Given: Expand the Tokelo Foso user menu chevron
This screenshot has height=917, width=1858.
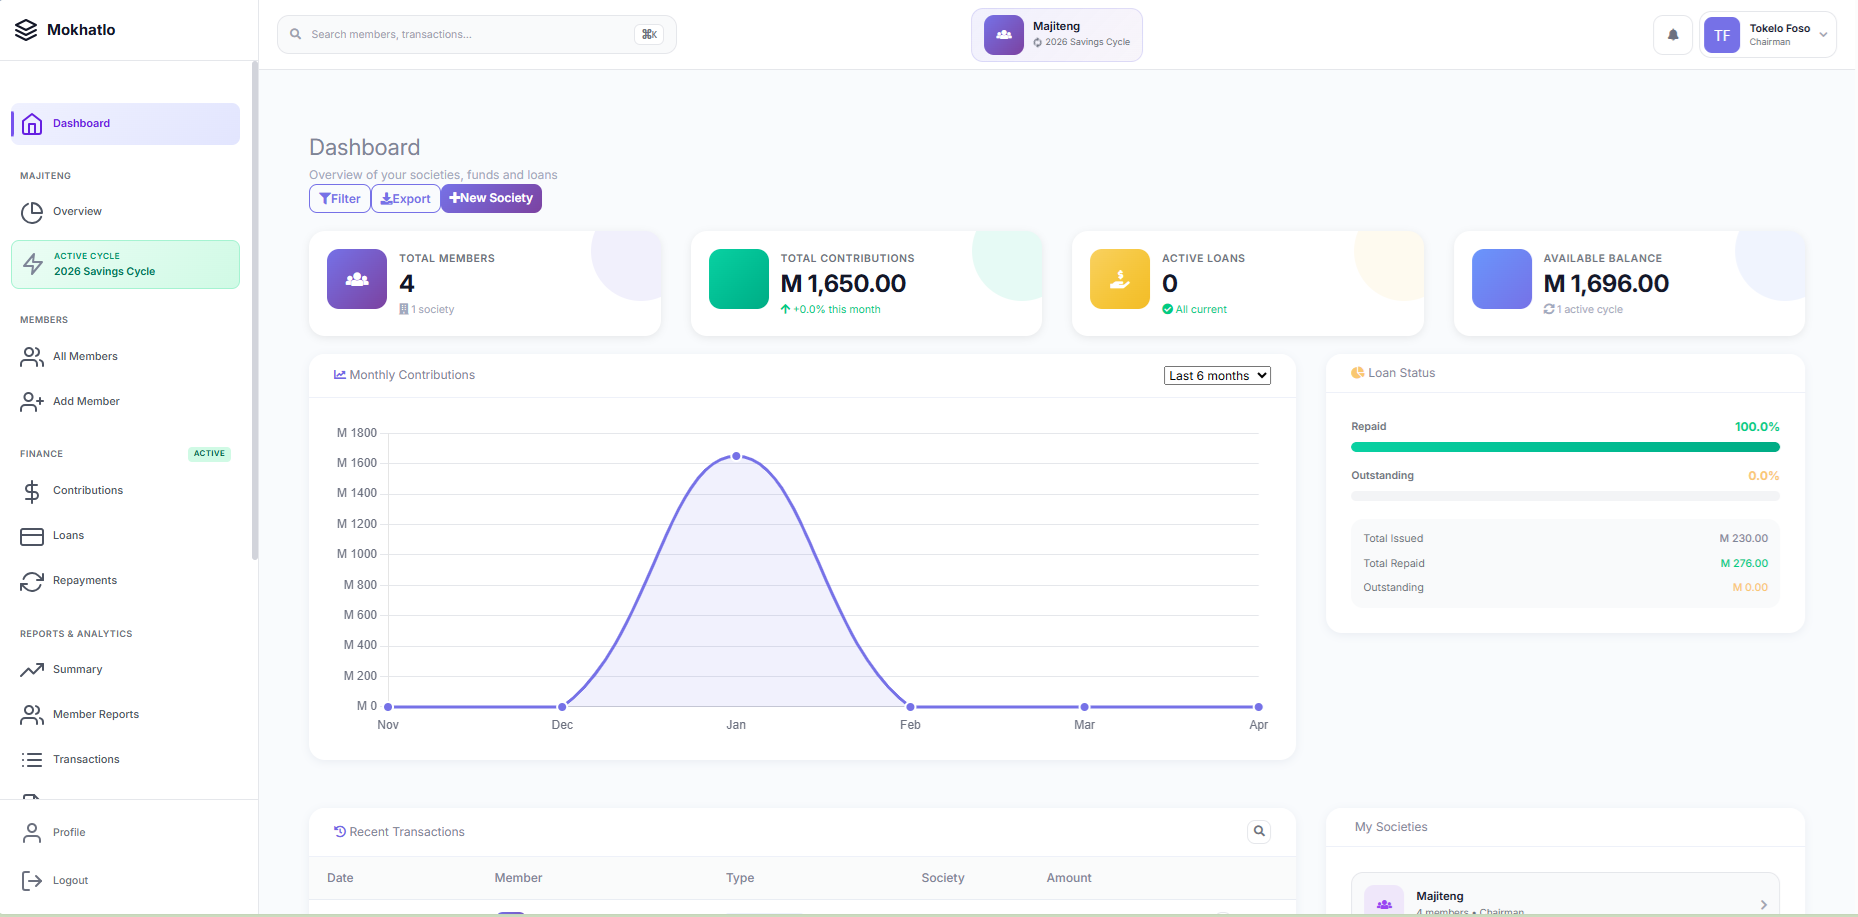Looking at the screenshot, I should (1823, 35).
